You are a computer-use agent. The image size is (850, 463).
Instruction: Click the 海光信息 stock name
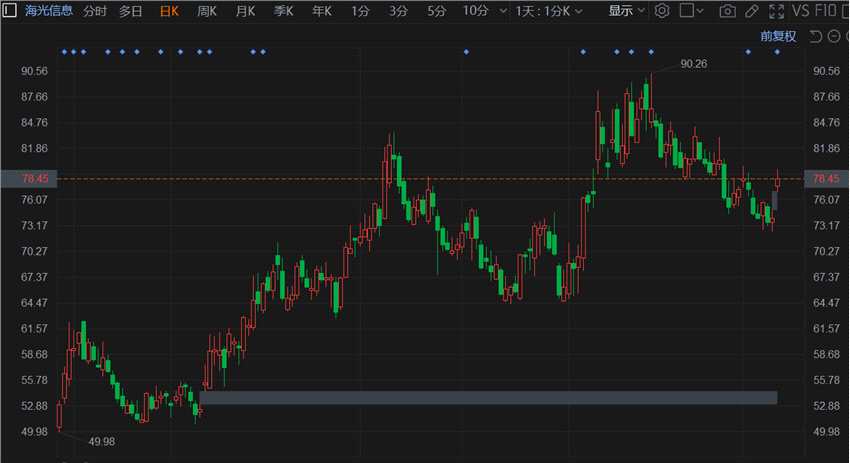pyautogui.click(x=48, y=10)
